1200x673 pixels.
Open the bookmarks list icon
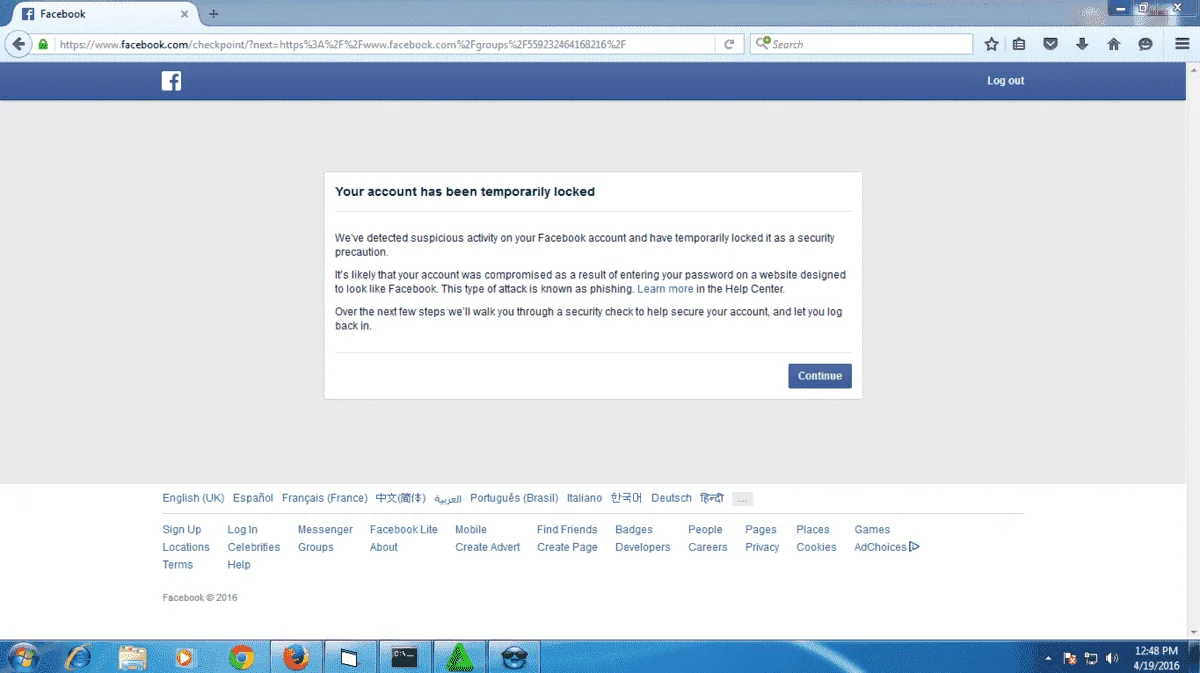pyautogui.click(x=1019, y=44)
